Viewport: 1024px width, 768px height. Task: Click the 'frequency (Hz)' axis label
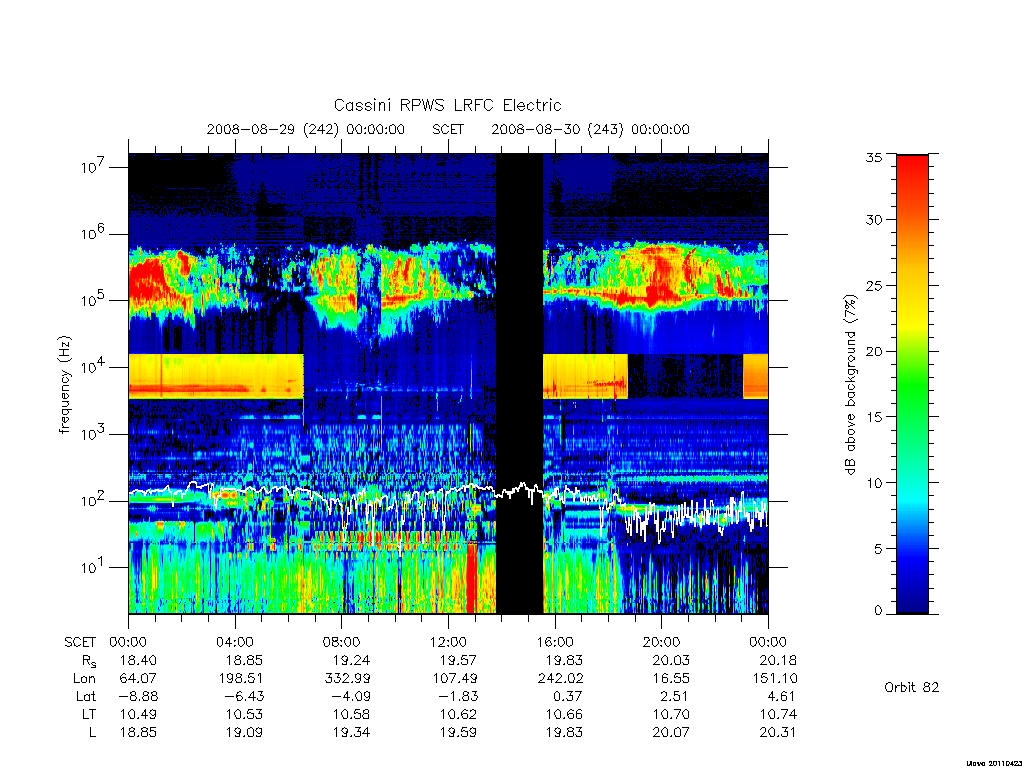64,384
